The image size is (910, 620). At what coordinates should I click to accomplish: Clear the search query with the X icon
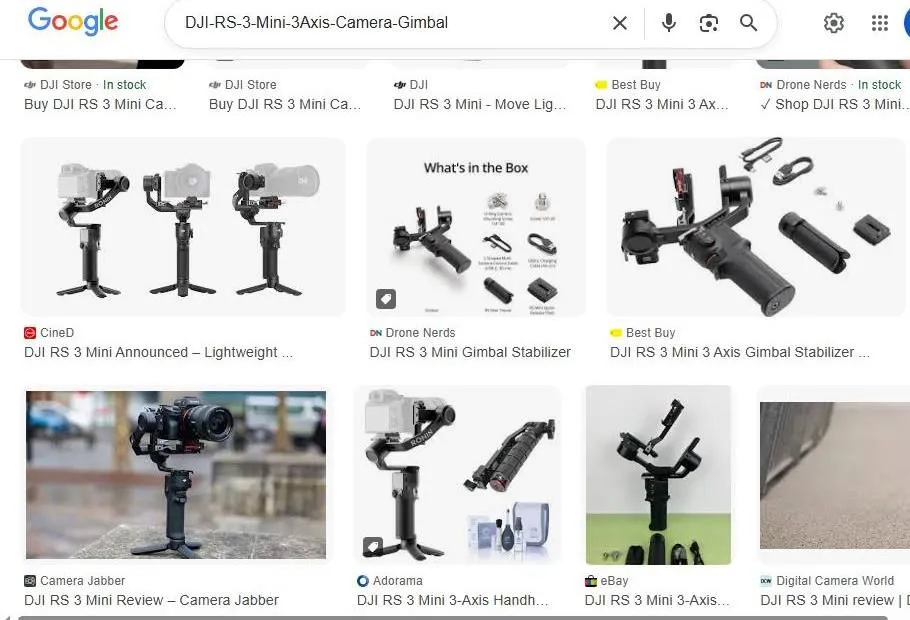point(619,23)
